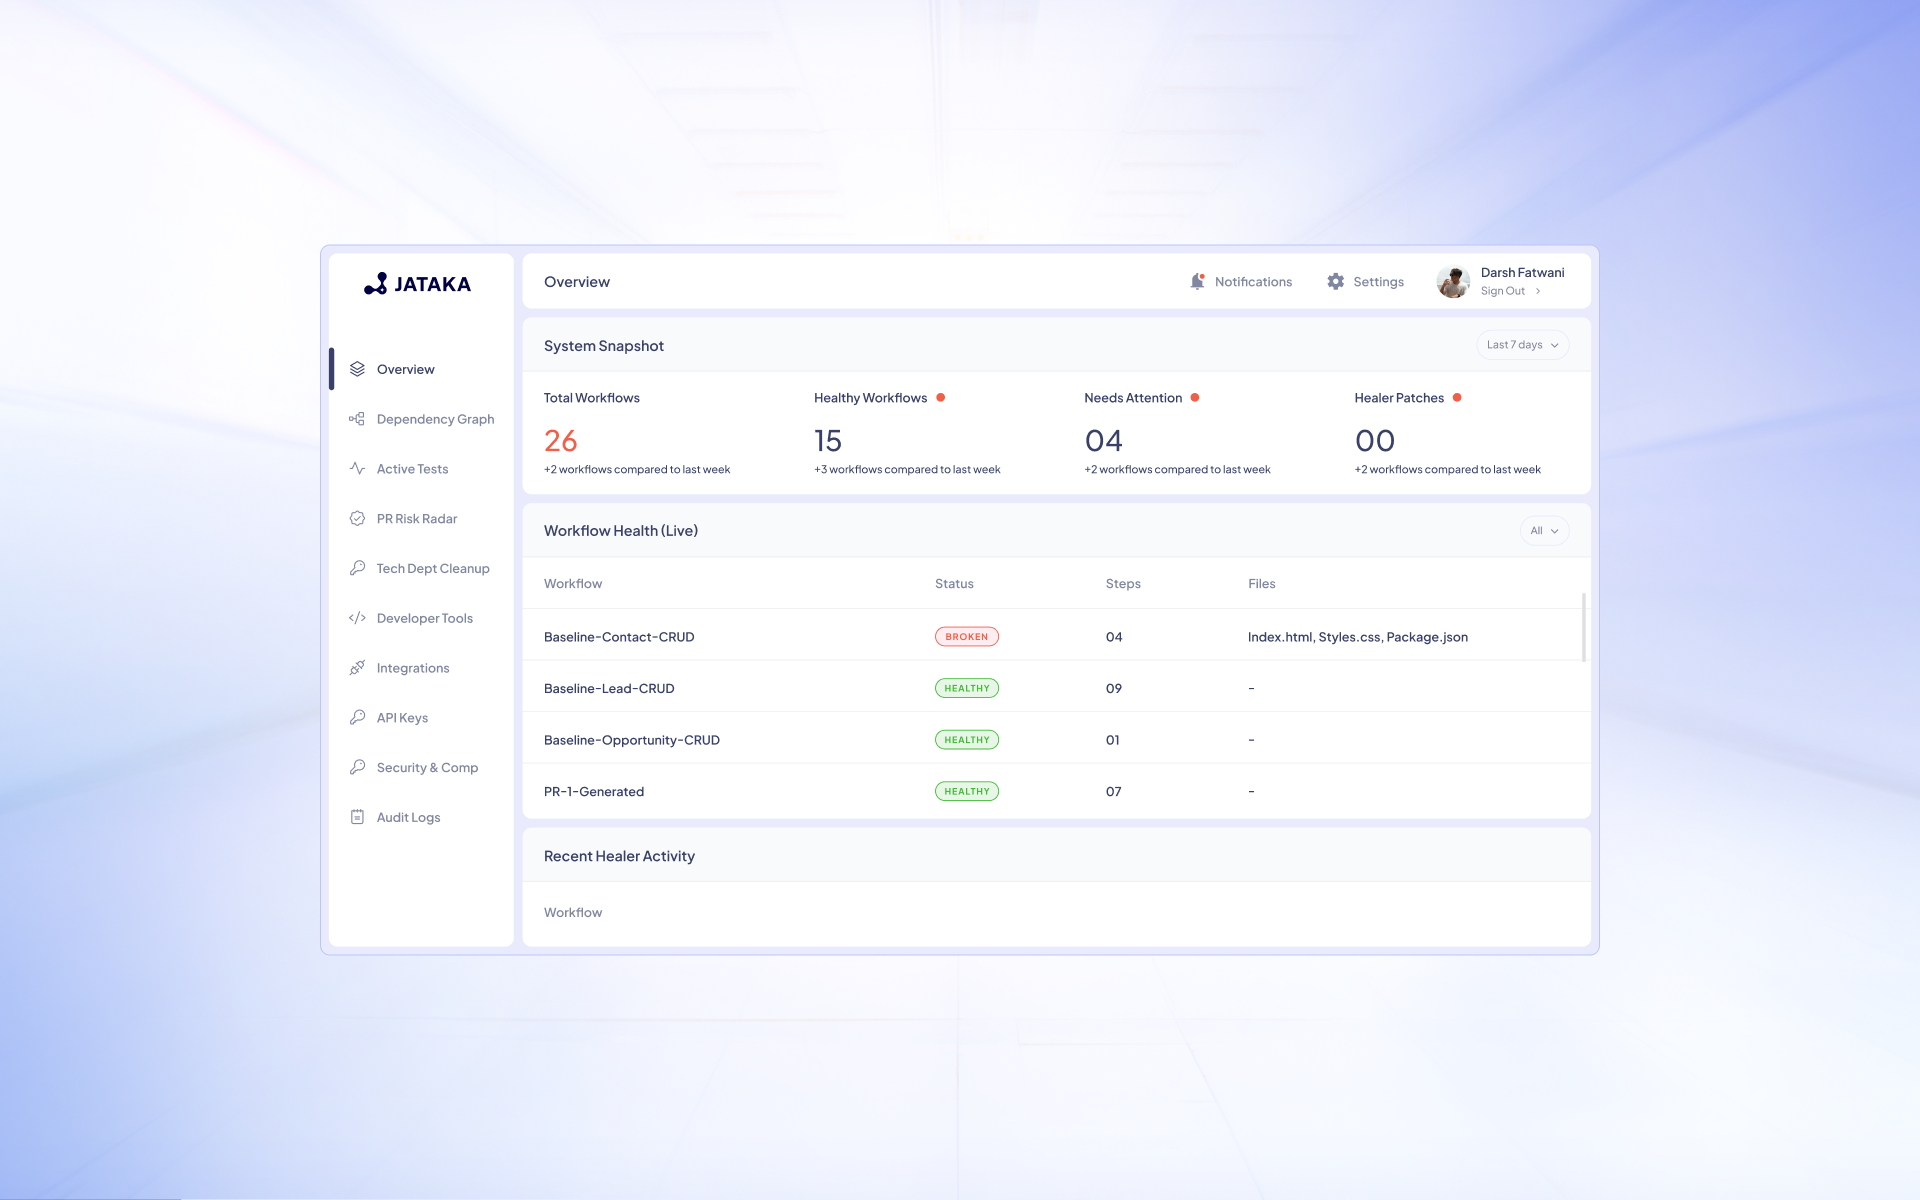This screenshot has height=1200, width=1920.
Task: Click the steps value 09
Action: click(1114, 689)
